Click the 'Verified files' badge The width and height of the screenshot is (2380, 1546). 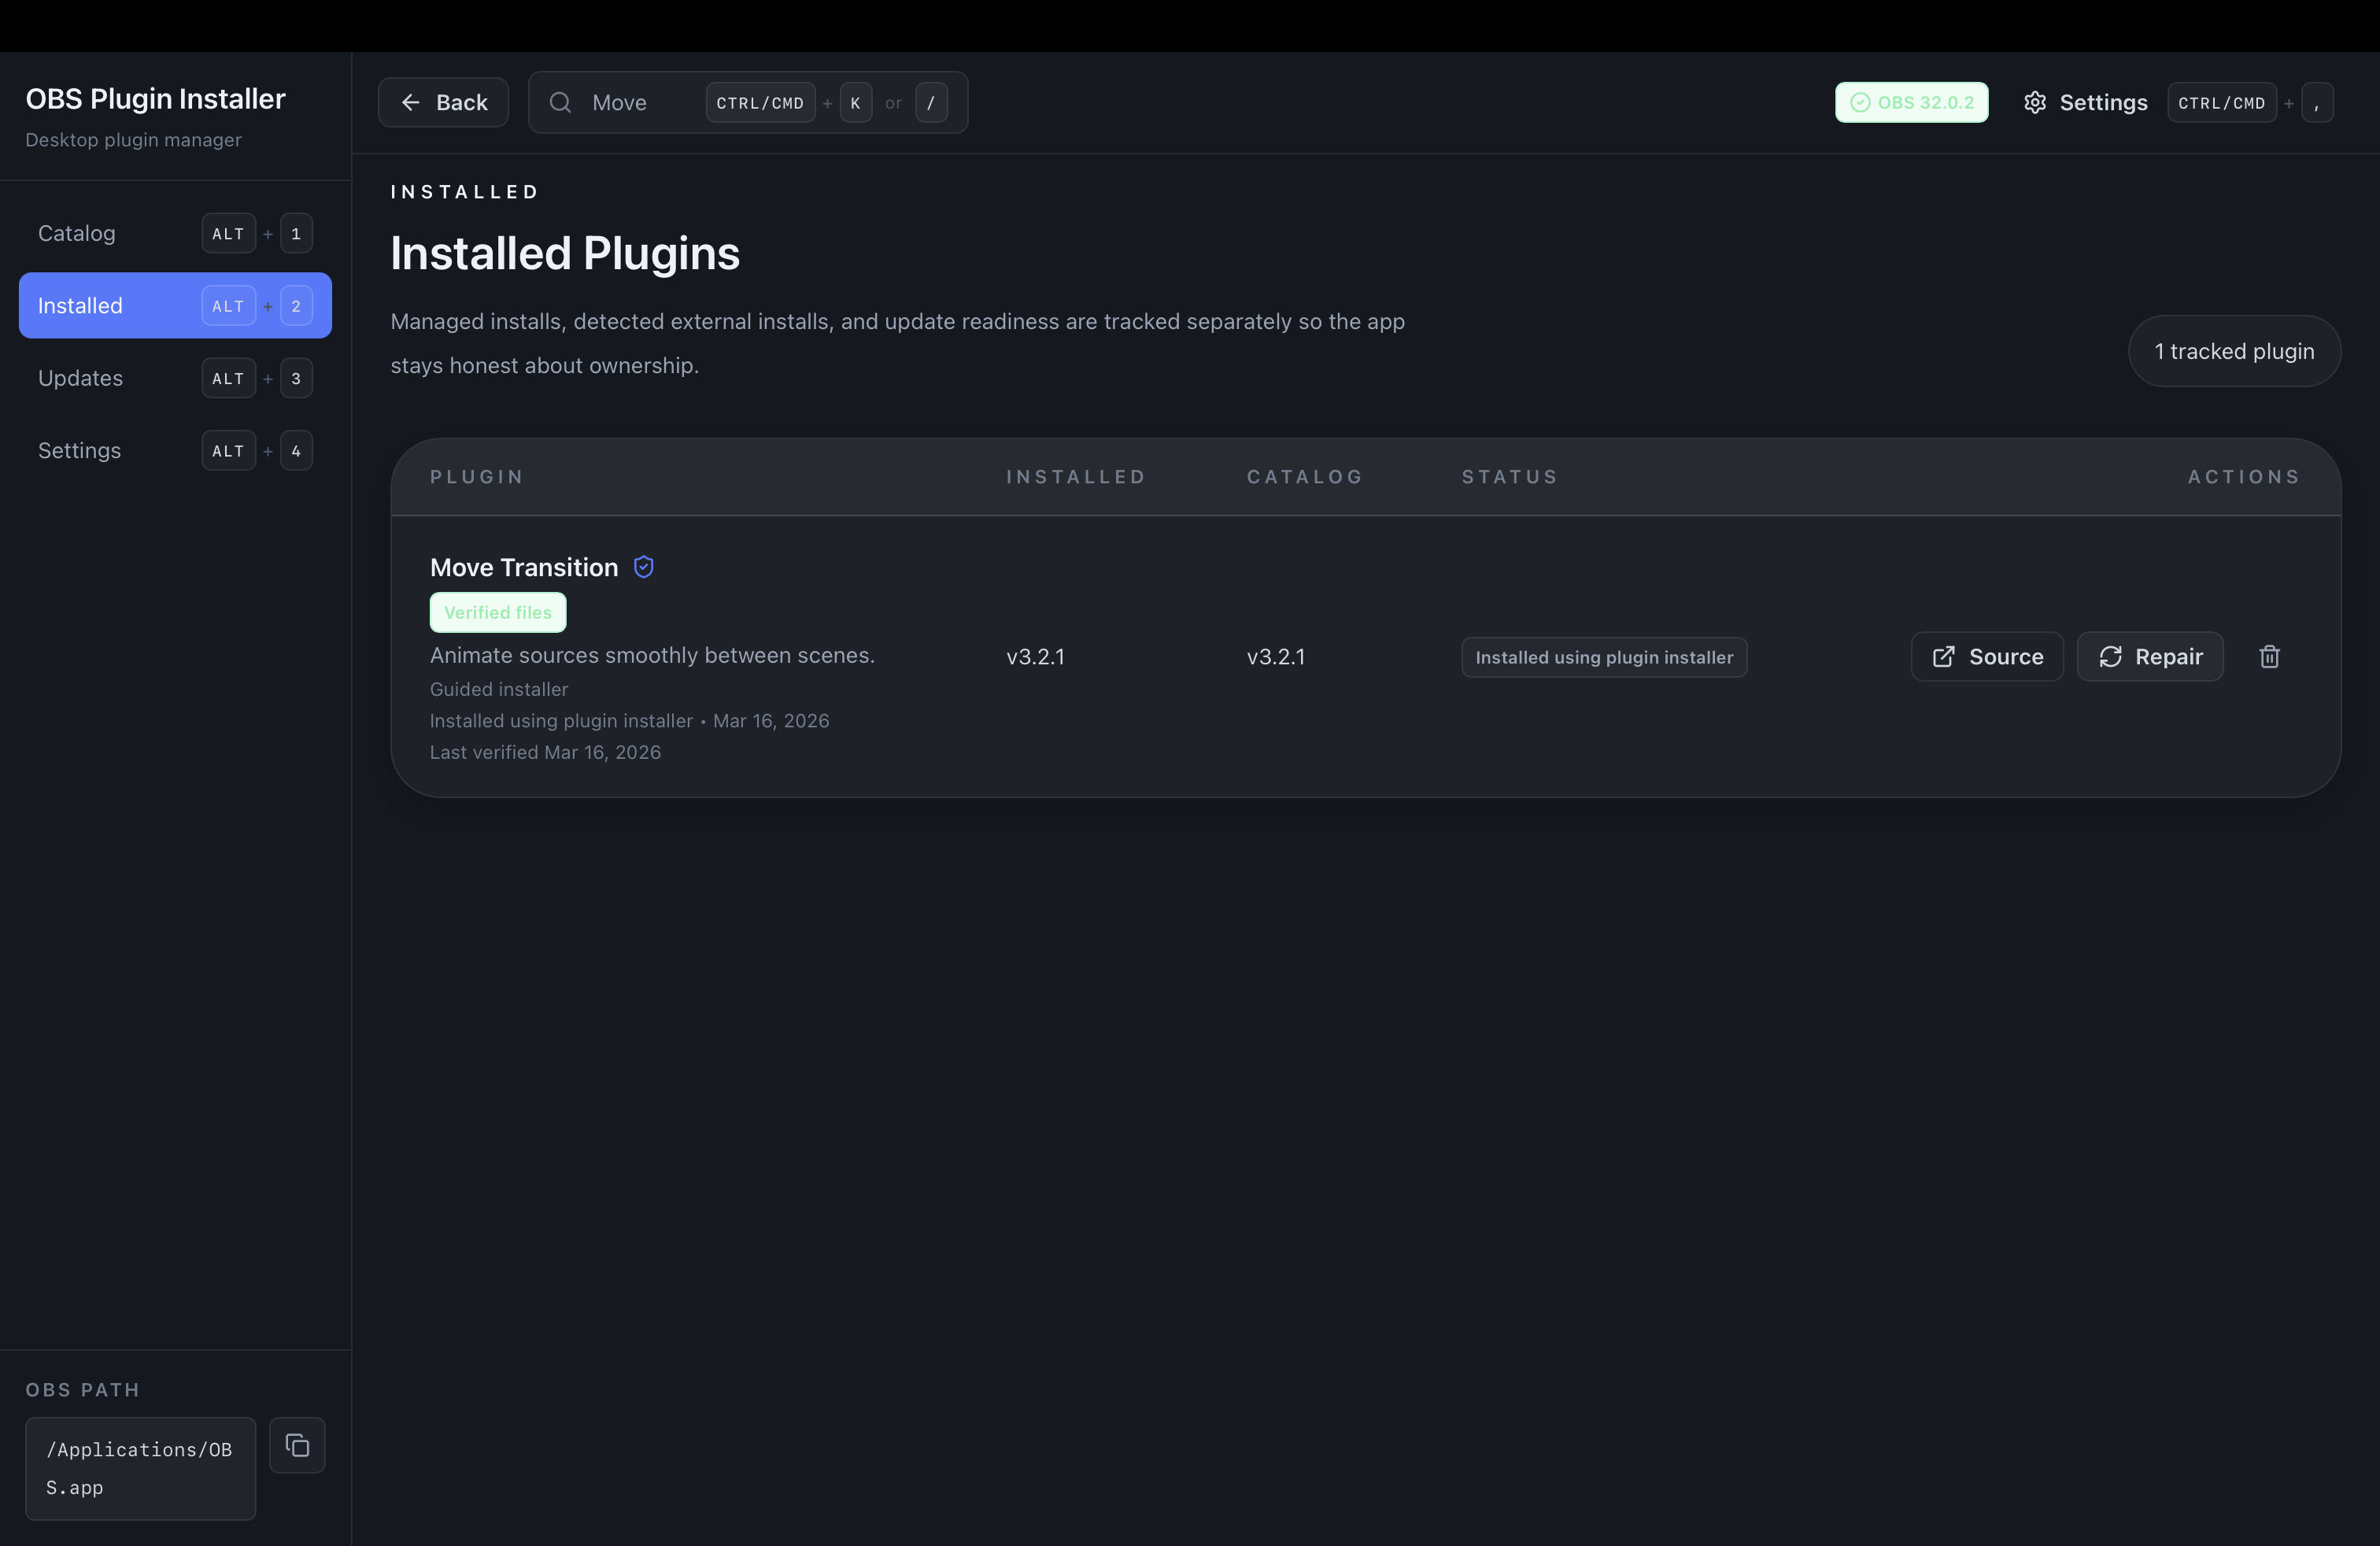pos(497,611)
